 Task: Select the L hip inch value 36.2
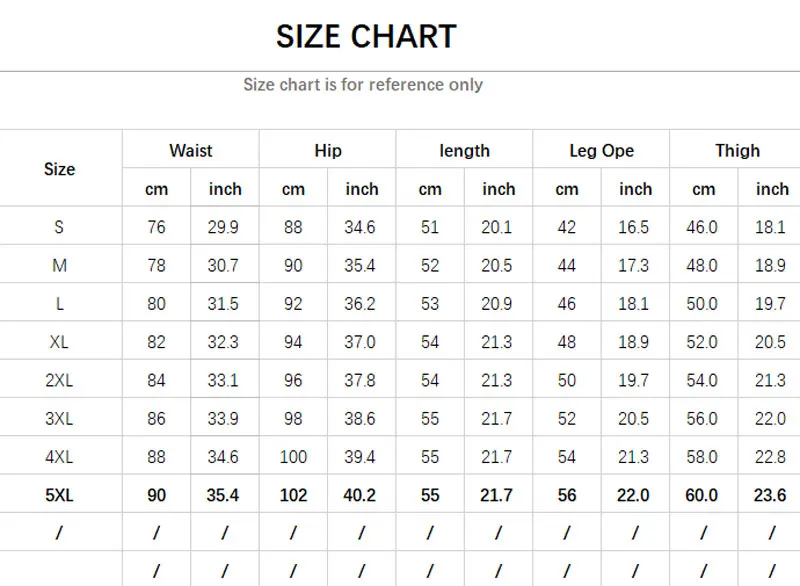point(361,304)
